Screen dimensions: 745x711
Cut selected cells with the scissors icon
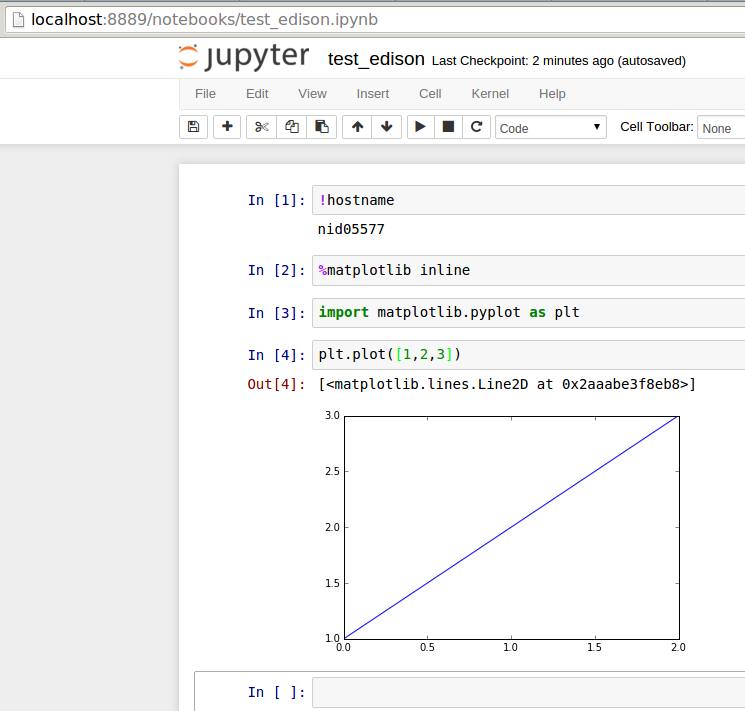[x=261, y=127]
